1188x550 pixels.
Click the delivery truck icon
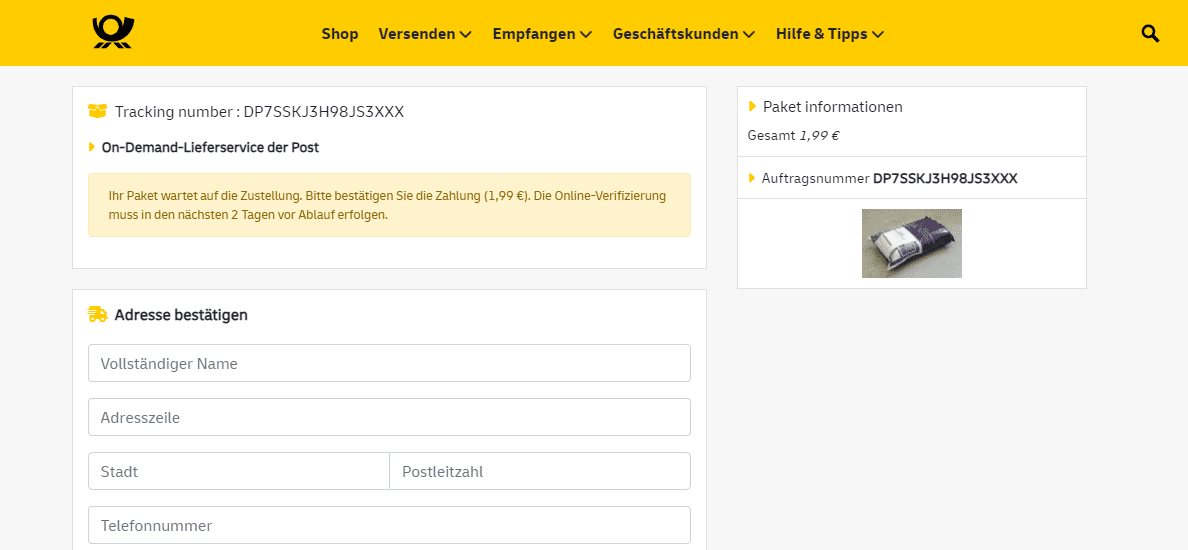tap(97, 315)
